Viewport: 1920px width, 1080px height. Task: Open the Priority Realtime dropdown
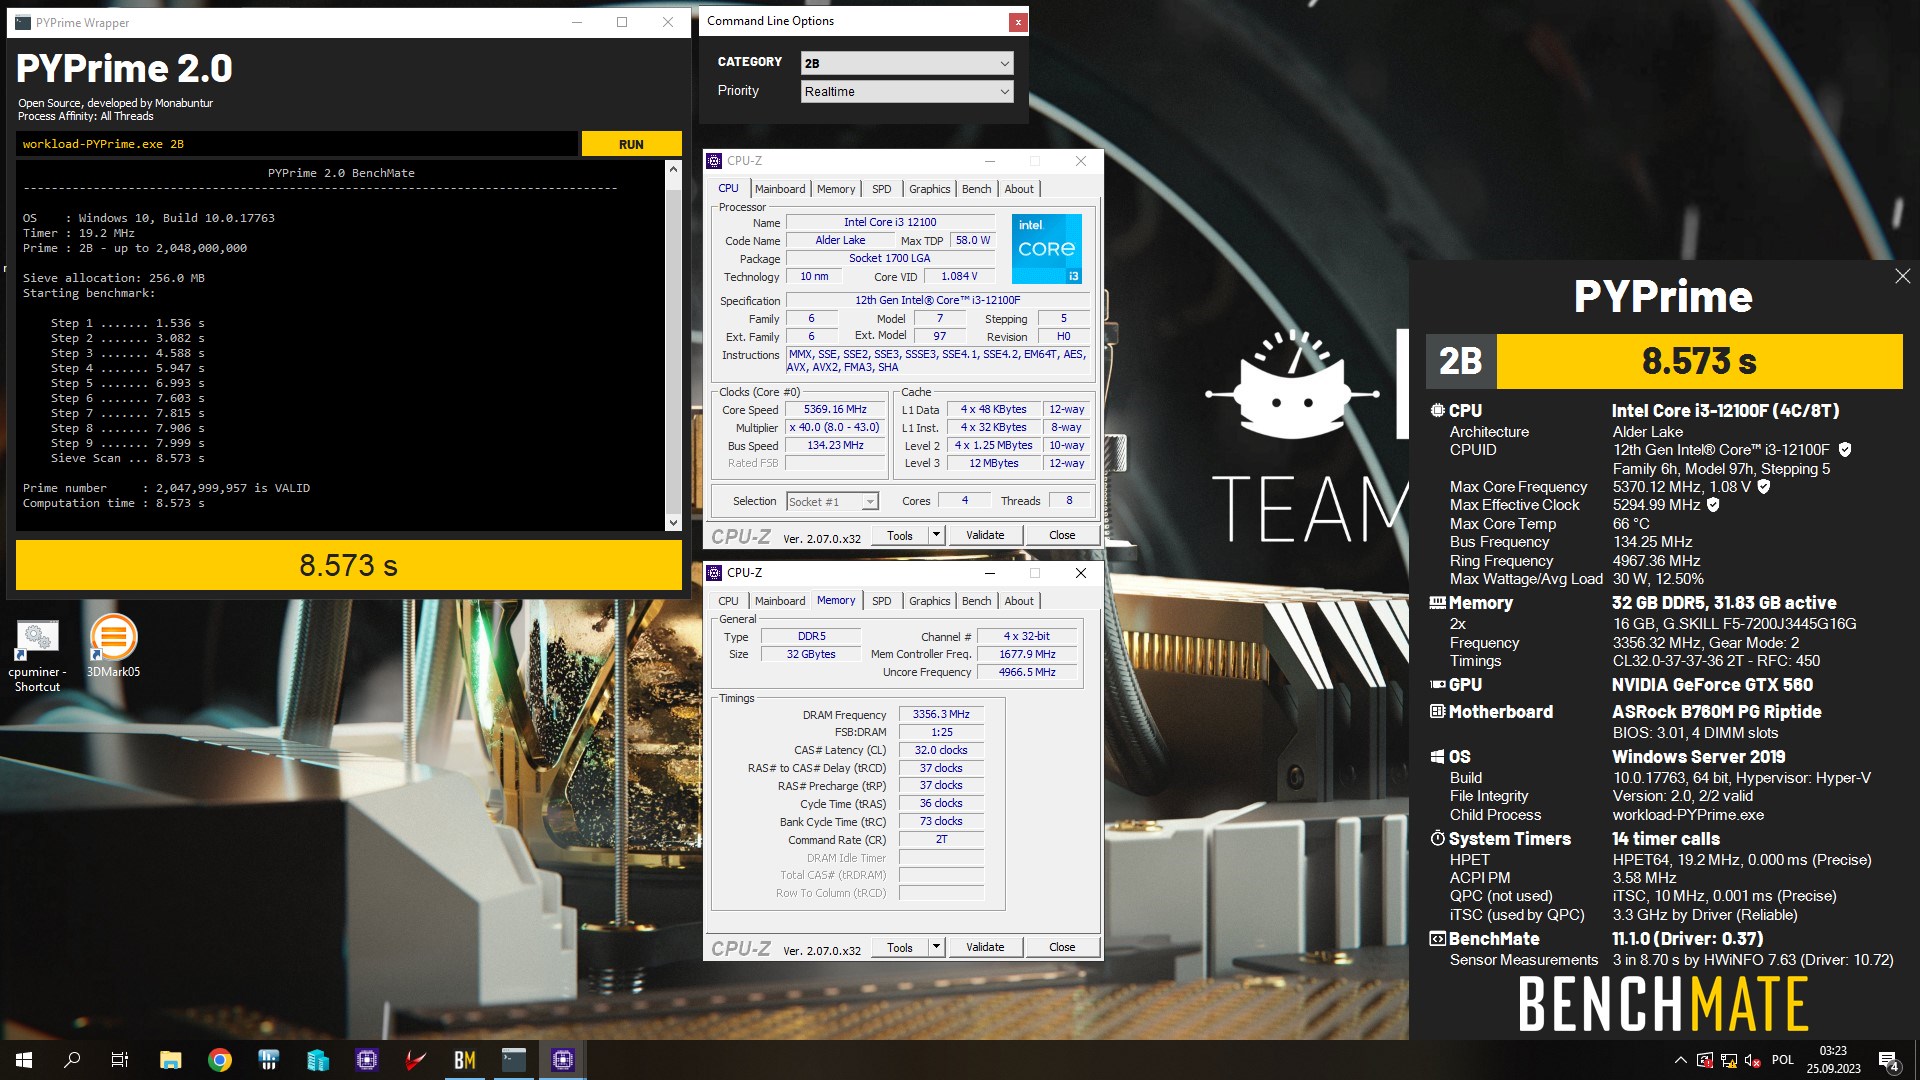click(907, 91)
